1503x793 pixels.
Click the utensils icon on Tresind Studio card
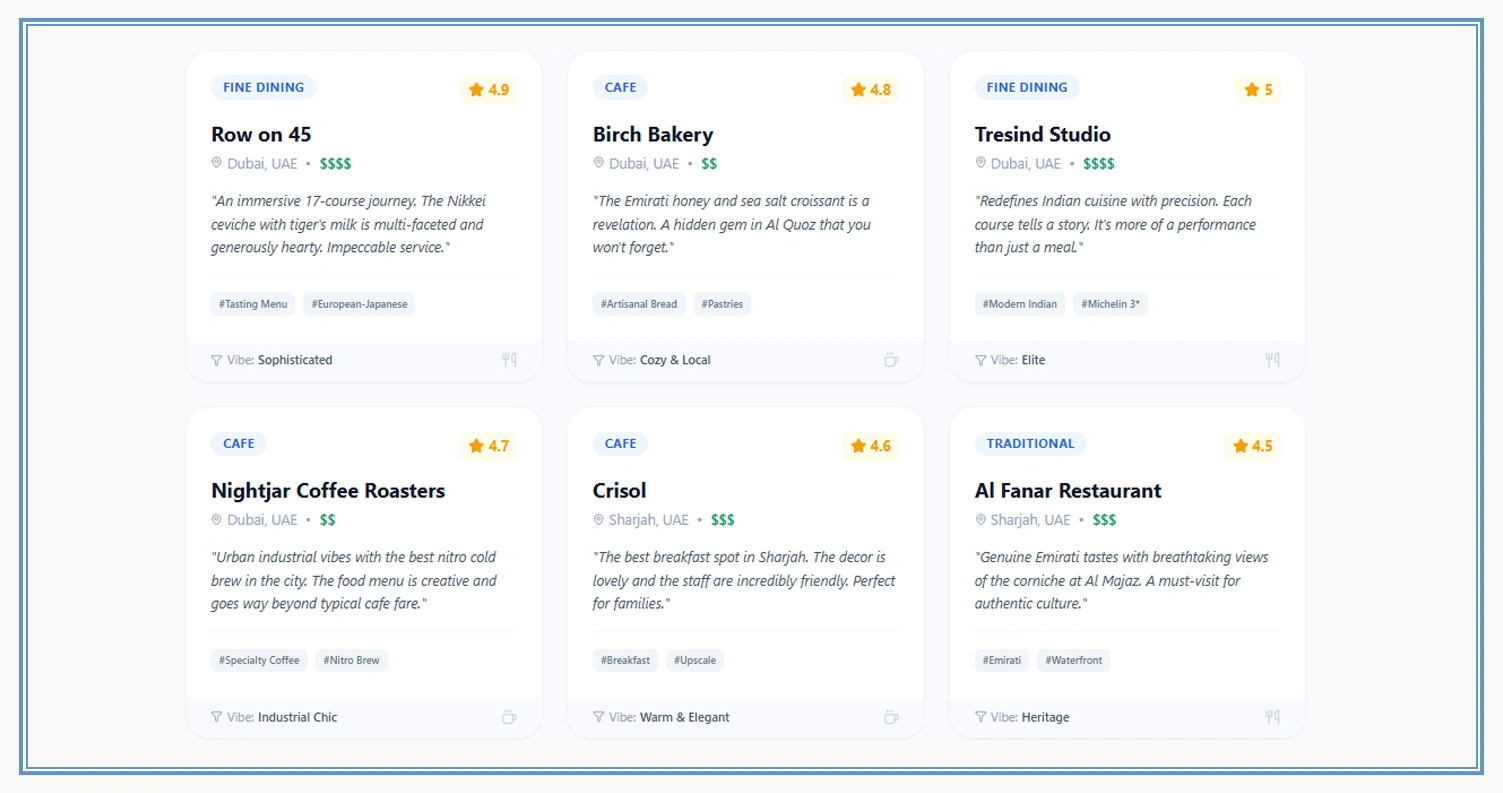tap(1272, 360)
